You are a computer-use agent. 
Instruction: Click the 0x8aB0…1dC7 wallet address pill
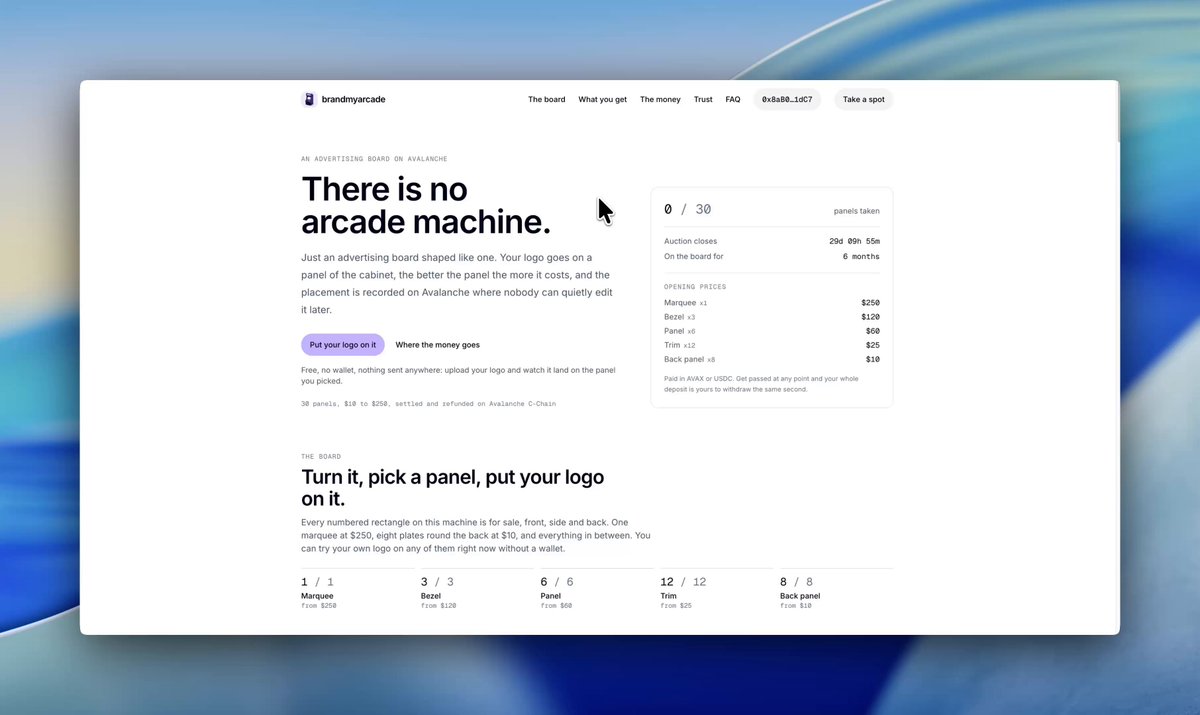(787, 99)
